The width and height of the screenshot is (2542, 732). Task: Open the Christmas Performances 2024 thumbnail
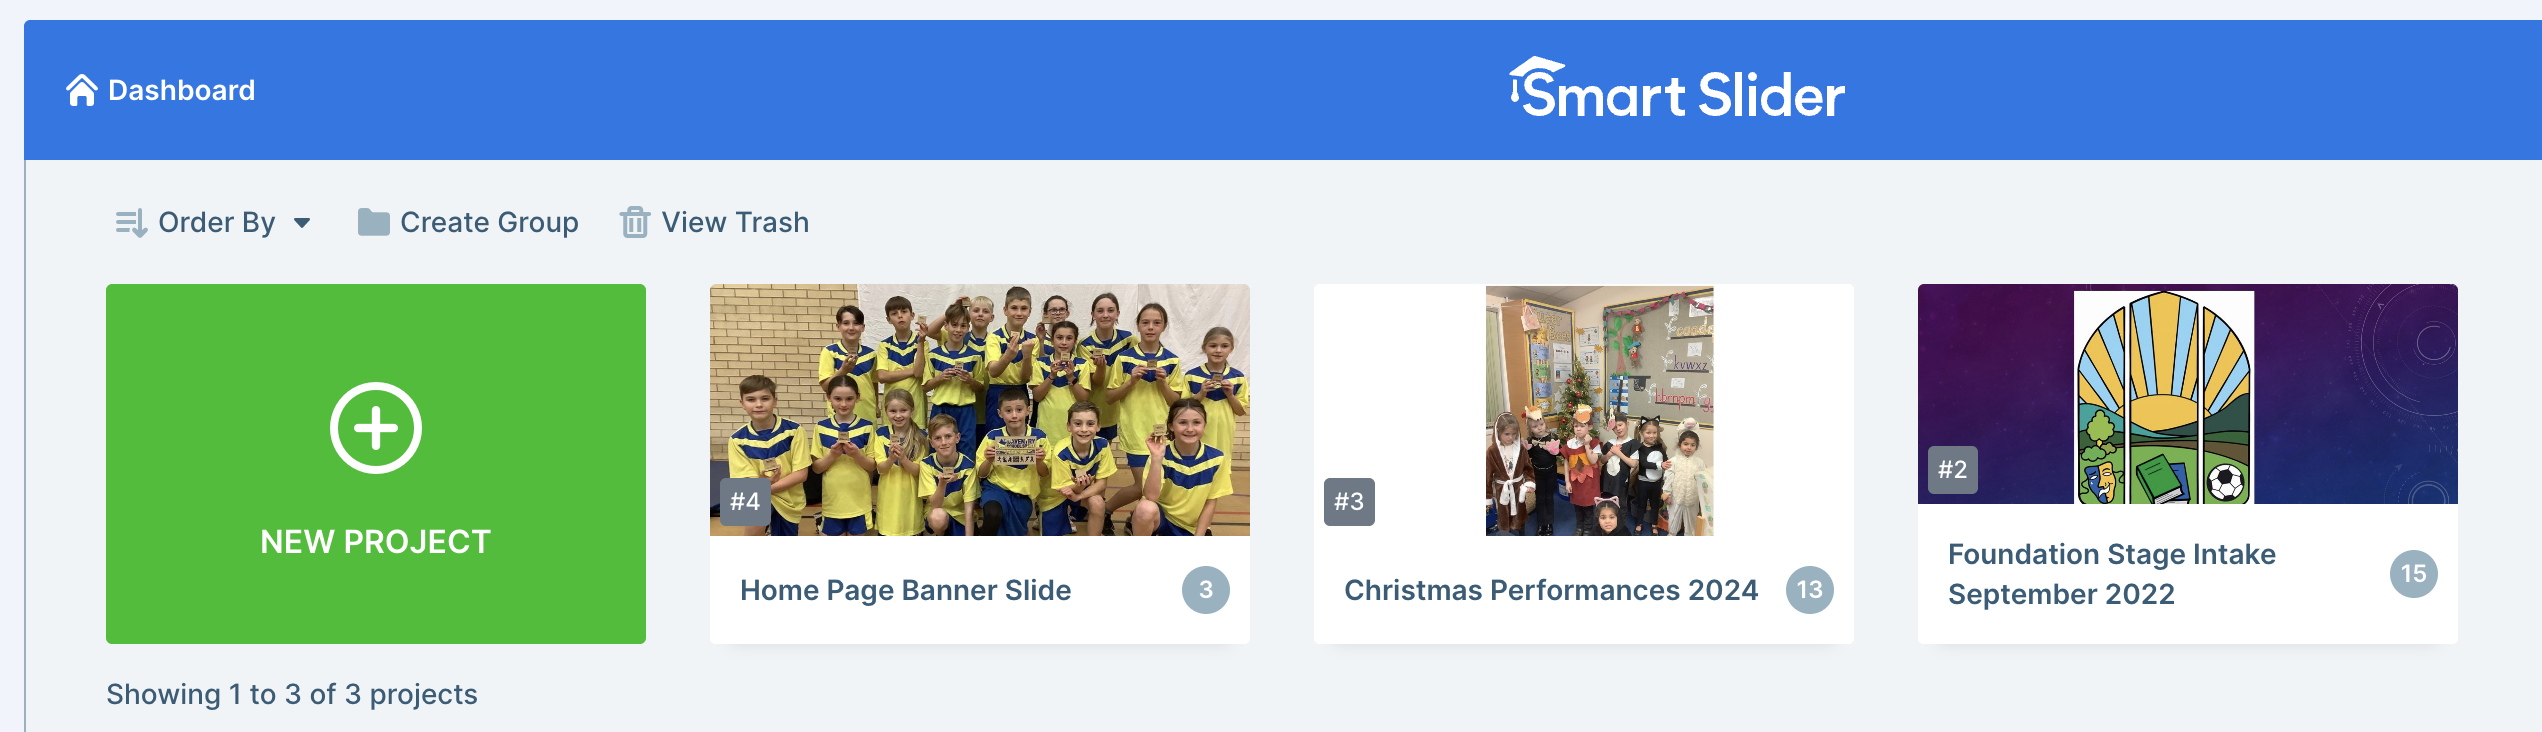1599,410
